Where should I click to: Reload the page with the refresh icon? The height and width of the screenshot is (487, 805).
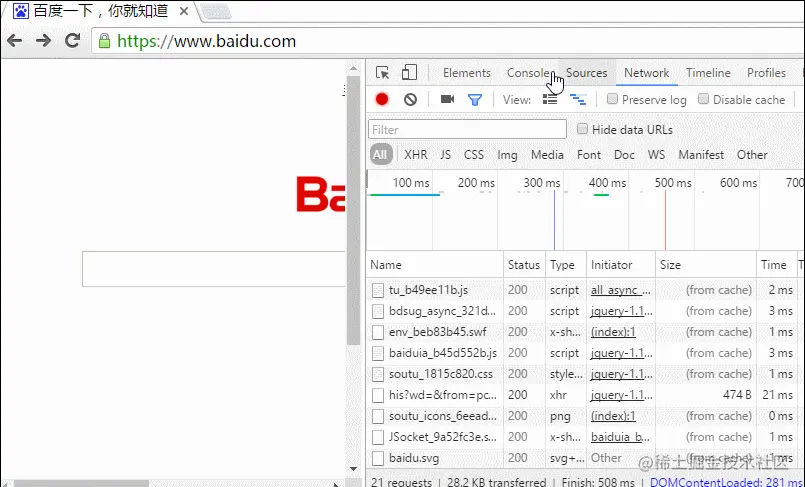pos(72,41)
